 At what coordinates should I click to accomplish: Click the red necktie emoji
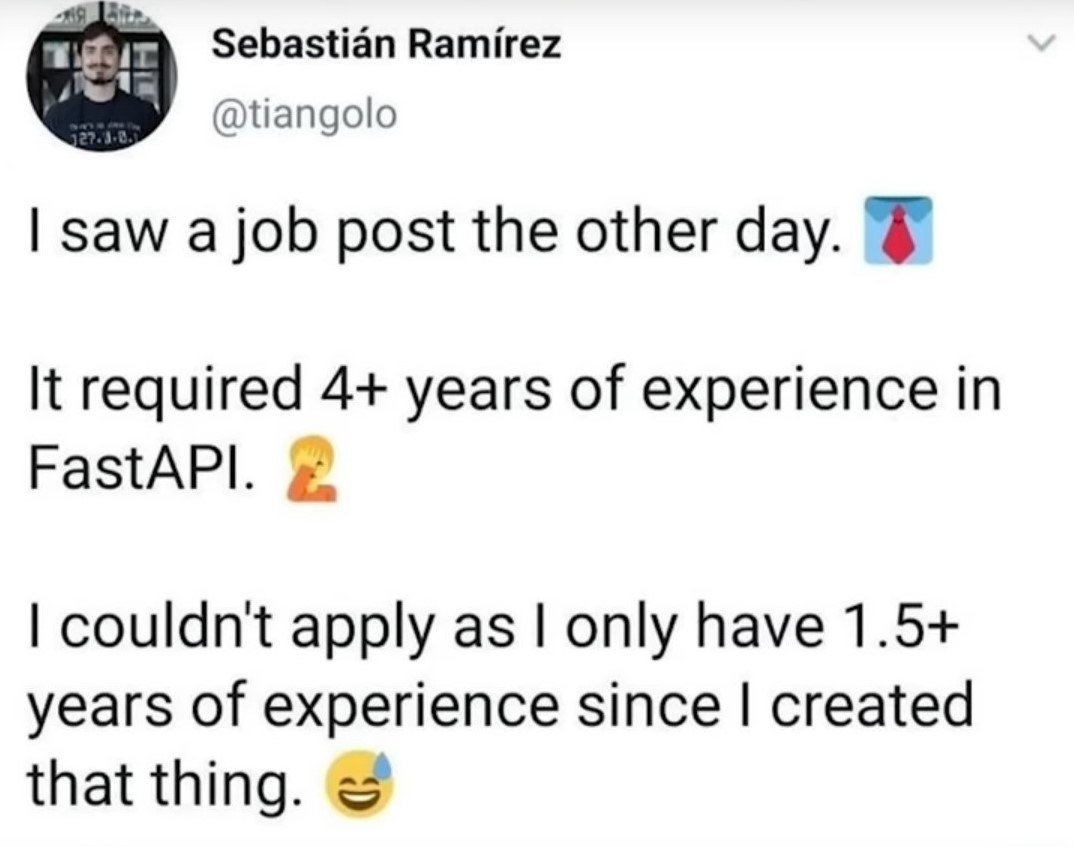pyautogui.click(x=899, y=231)
